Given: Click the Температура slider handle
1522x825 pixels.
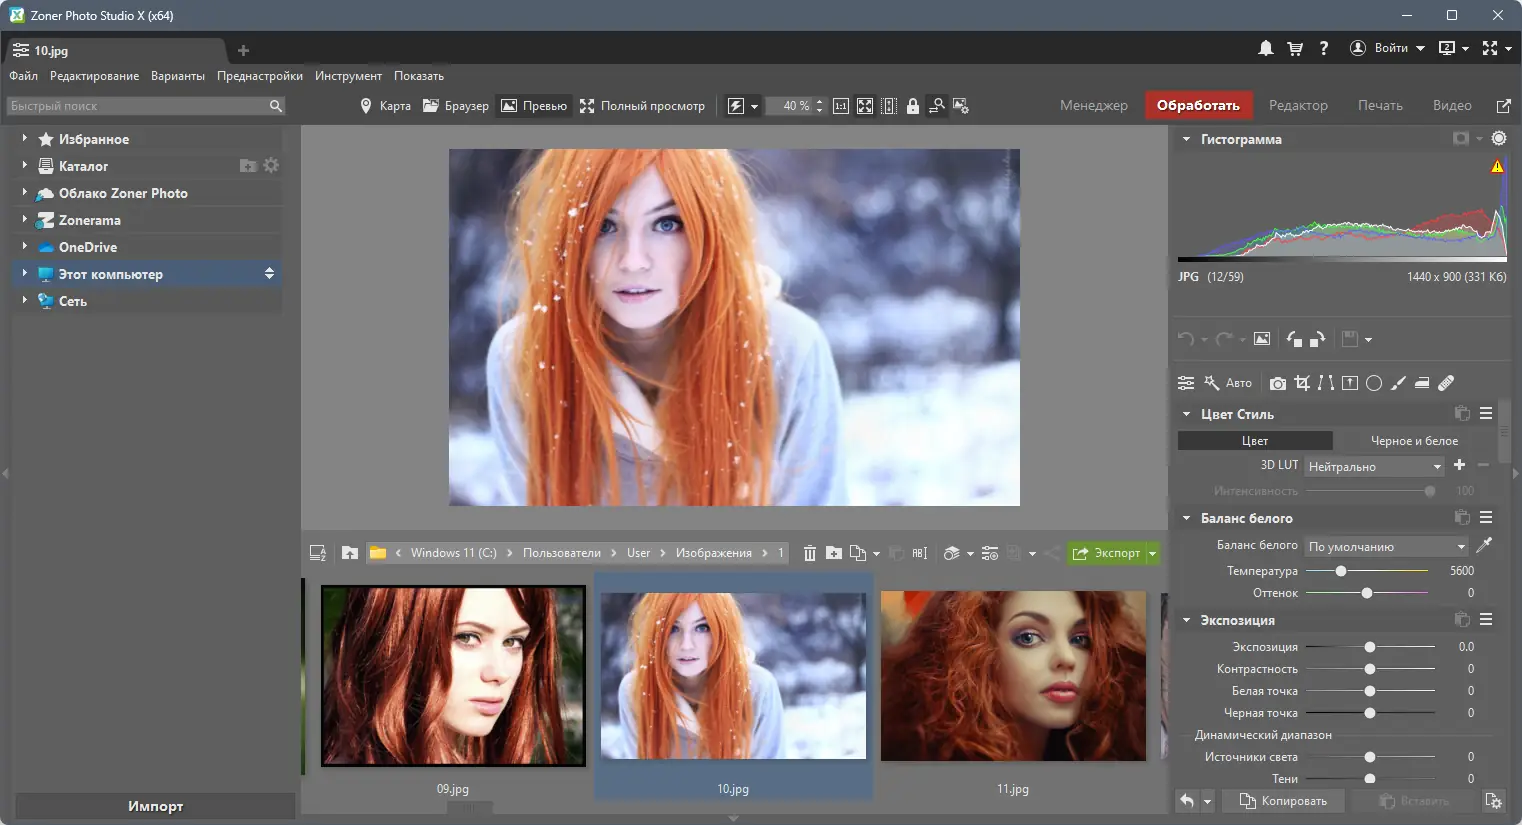Looking at the screenshot, I should pyautogui.click(x=1341, y=571).
